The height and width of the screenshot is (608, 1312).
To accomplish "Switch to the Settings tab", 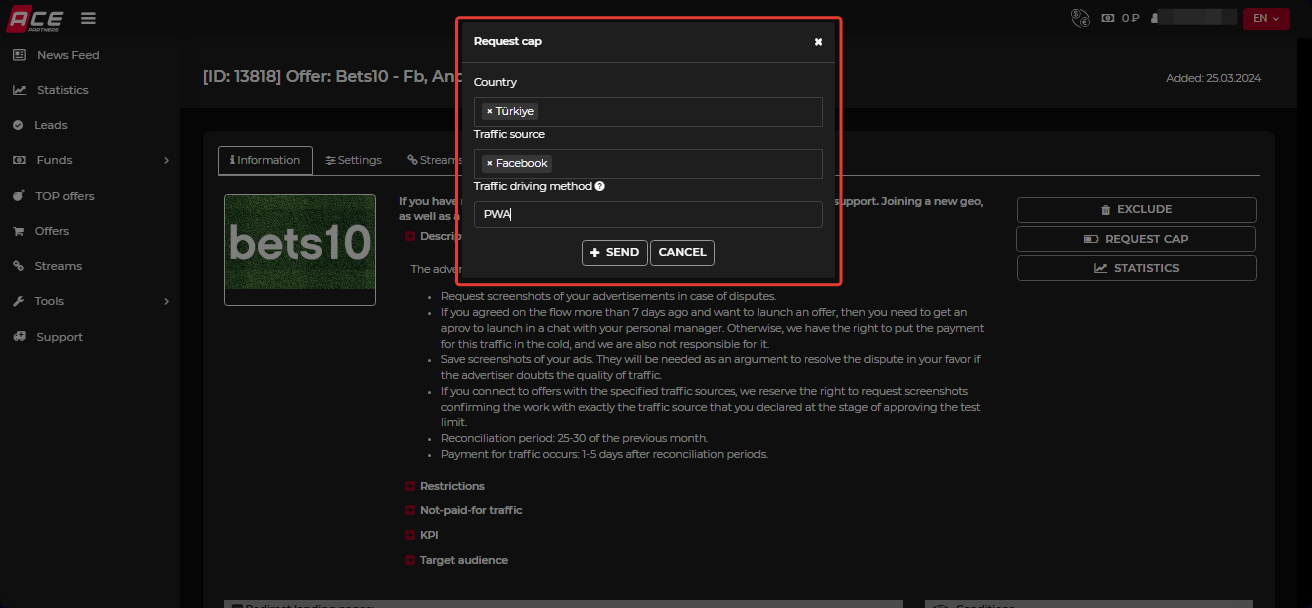I will coord(354,160).
